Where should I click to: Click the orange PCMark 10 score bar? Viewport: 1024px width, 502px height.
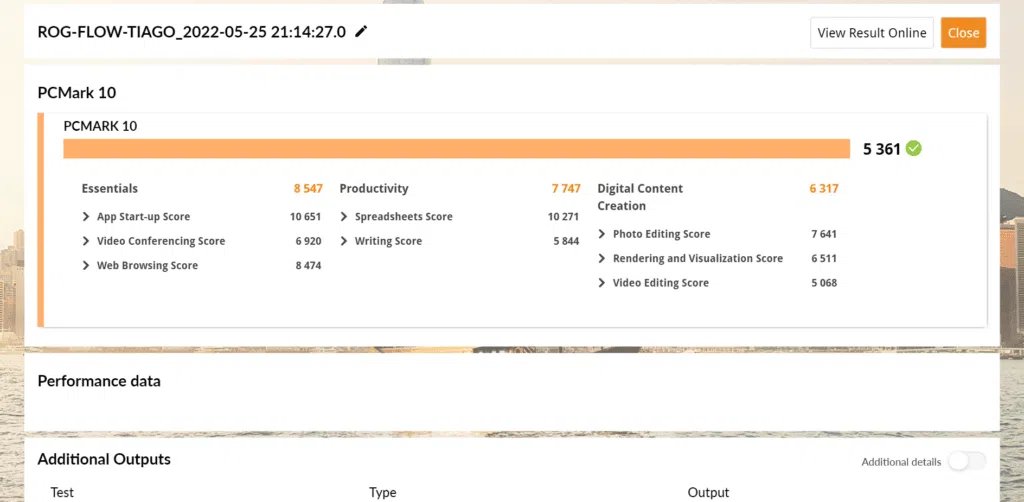(x=456, y=149)
